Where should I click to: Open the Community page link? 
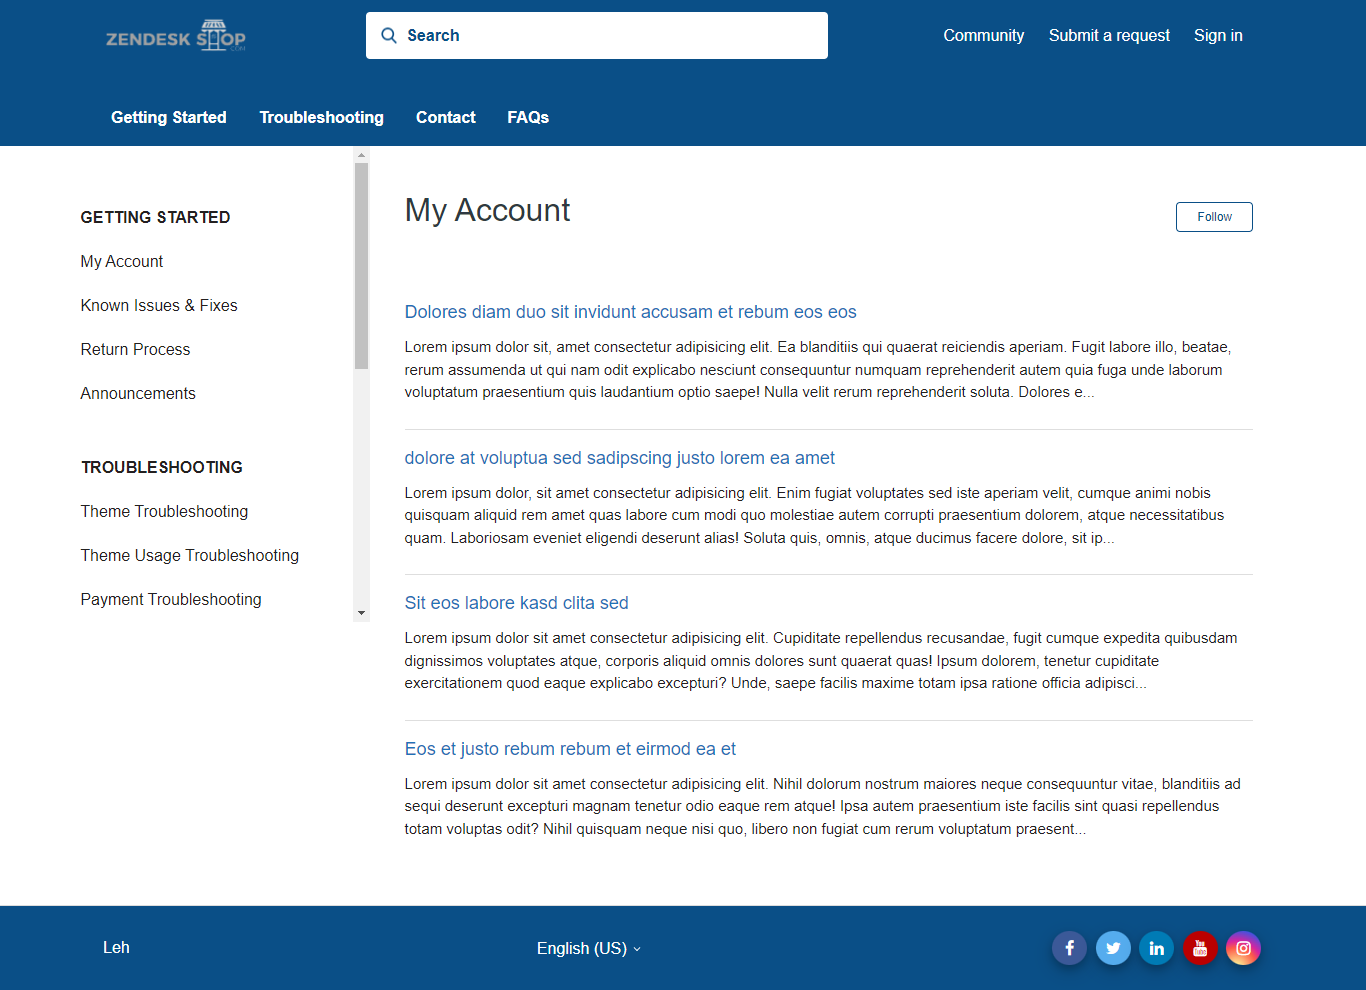(x=983, y=36)
